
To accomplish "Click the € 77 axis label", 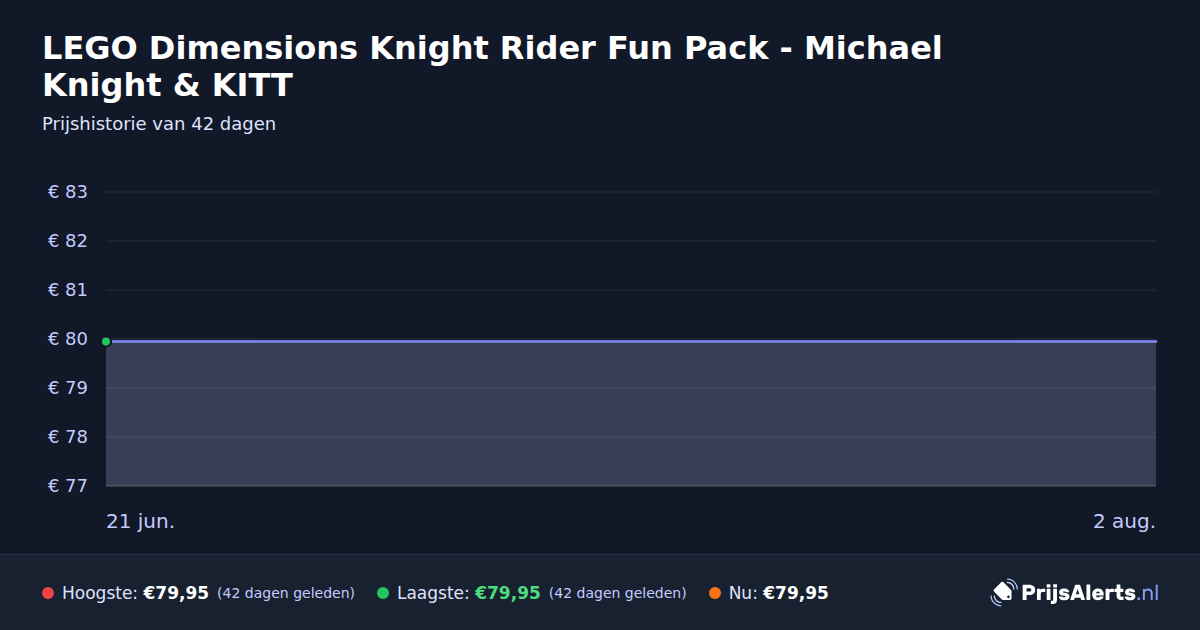I will click(x=68, y=486).
